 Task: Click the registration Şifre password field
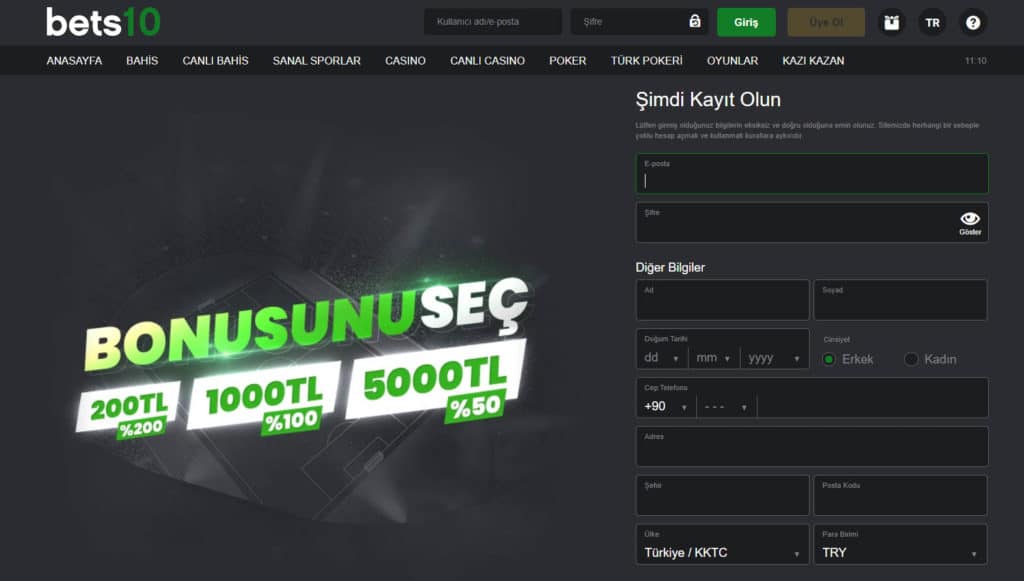812,223
